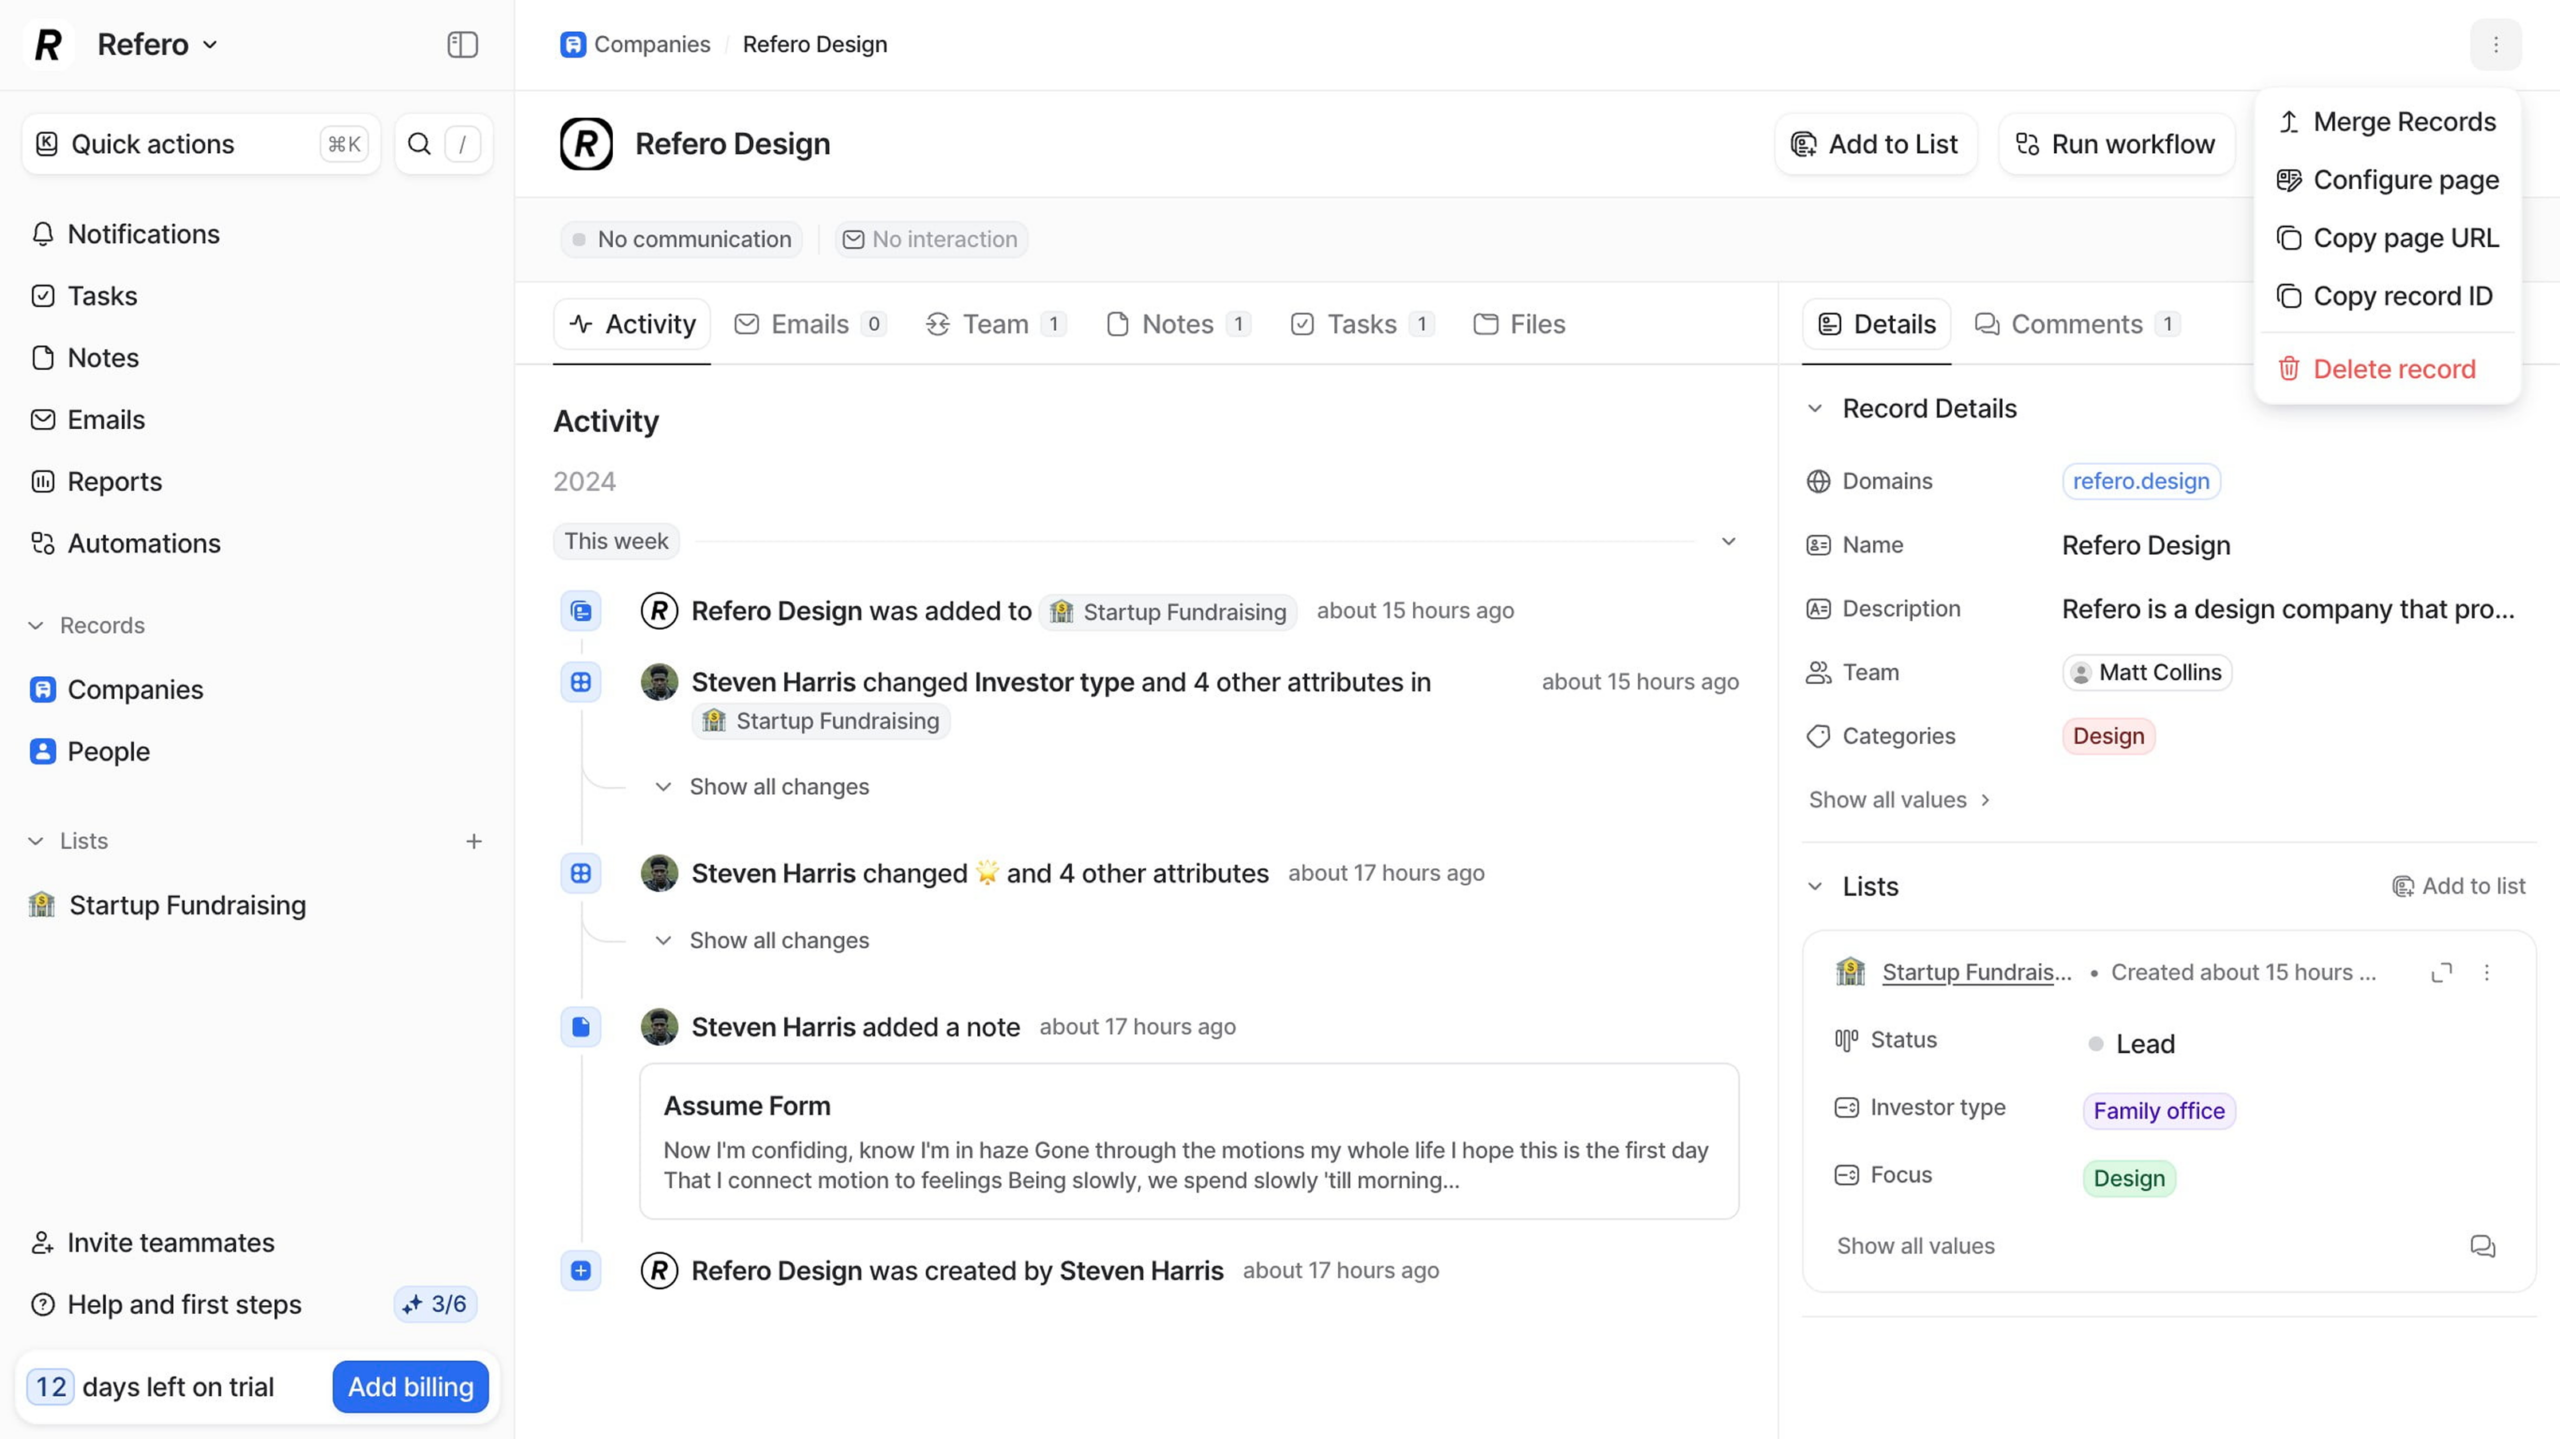Click the search magnifier icon
The width and height of the screenshot is (2560, 1439).
419,144
